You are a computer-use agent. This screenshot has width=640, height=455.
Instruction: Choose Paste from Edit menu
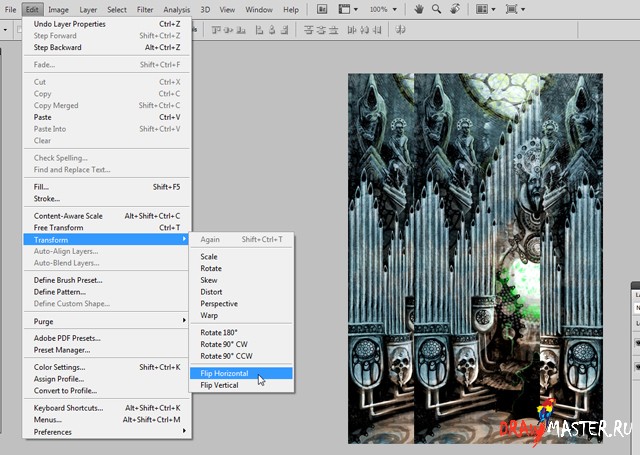(x=107, y=117)
